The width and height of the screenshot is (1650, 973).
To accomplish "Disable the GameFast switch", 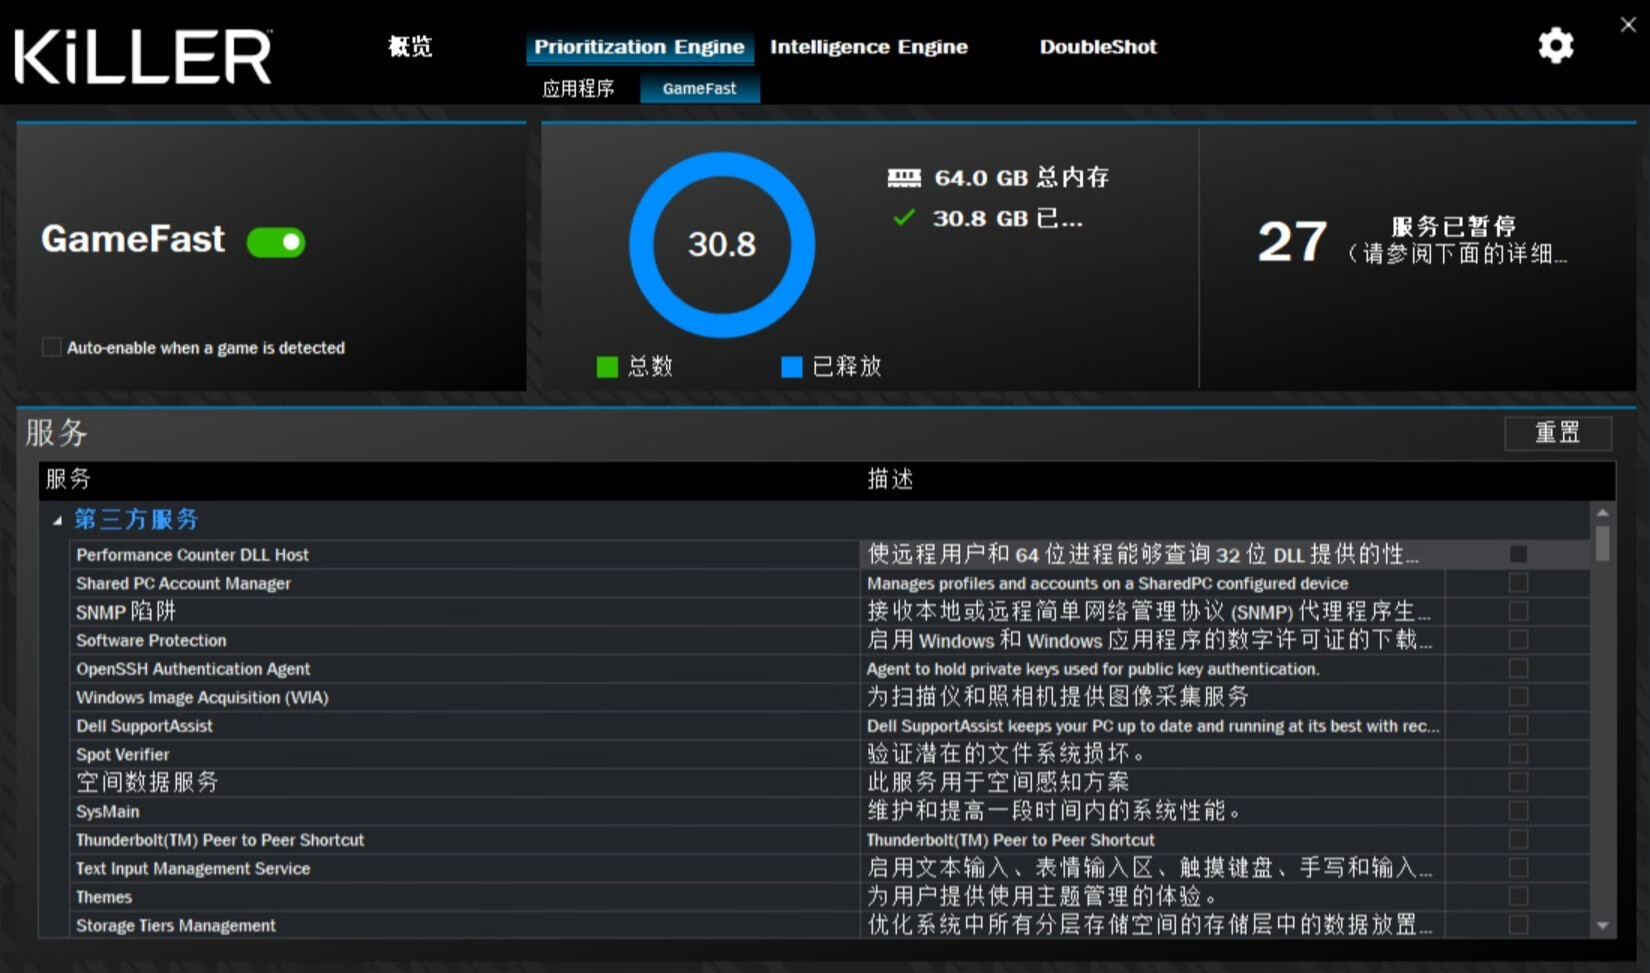I will [x=276, y=242].
